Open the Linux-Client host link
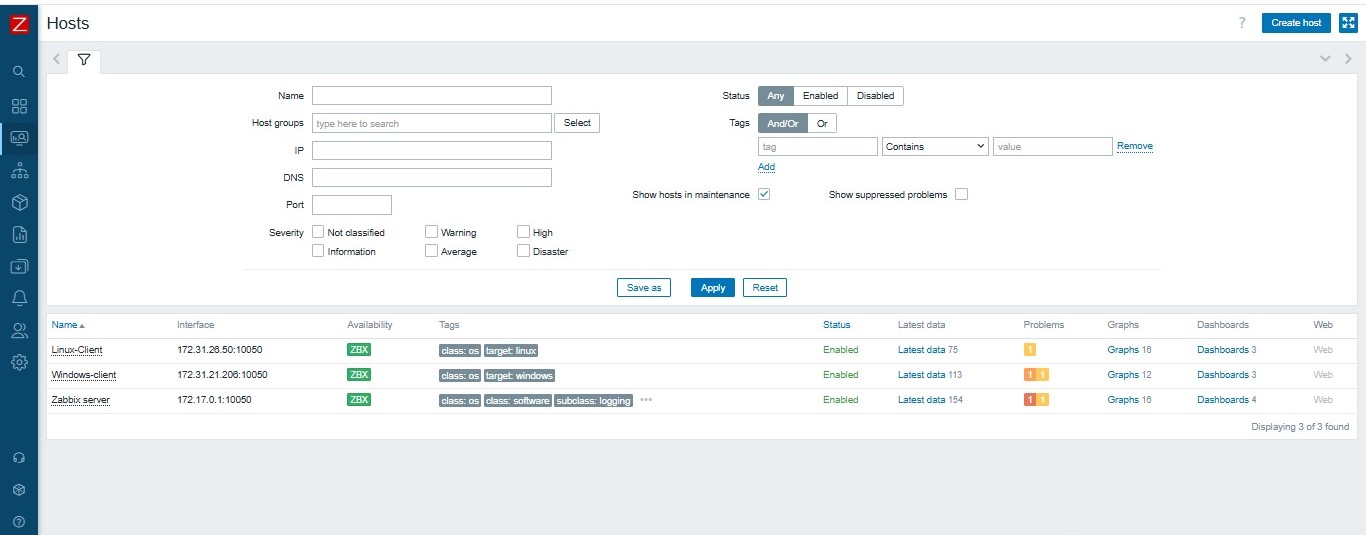The height and width of the screenshot is (535, 1366). tap(77, 350)
